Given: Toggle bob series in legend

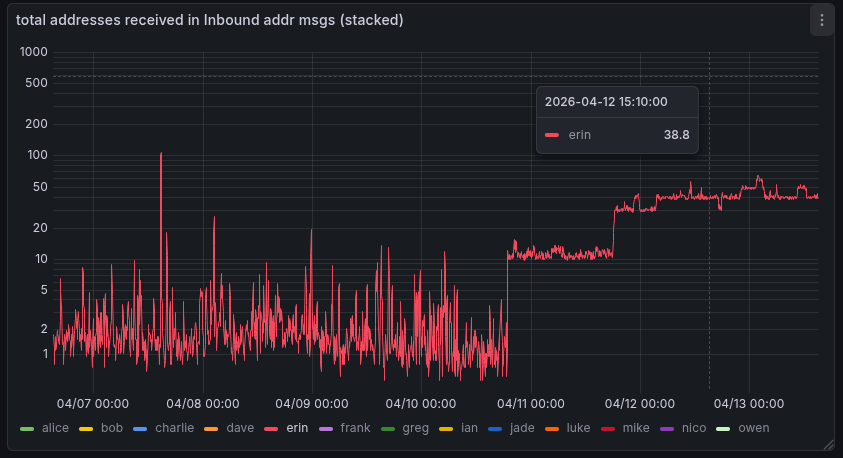Looking at the screenshot, I should 112,428.
